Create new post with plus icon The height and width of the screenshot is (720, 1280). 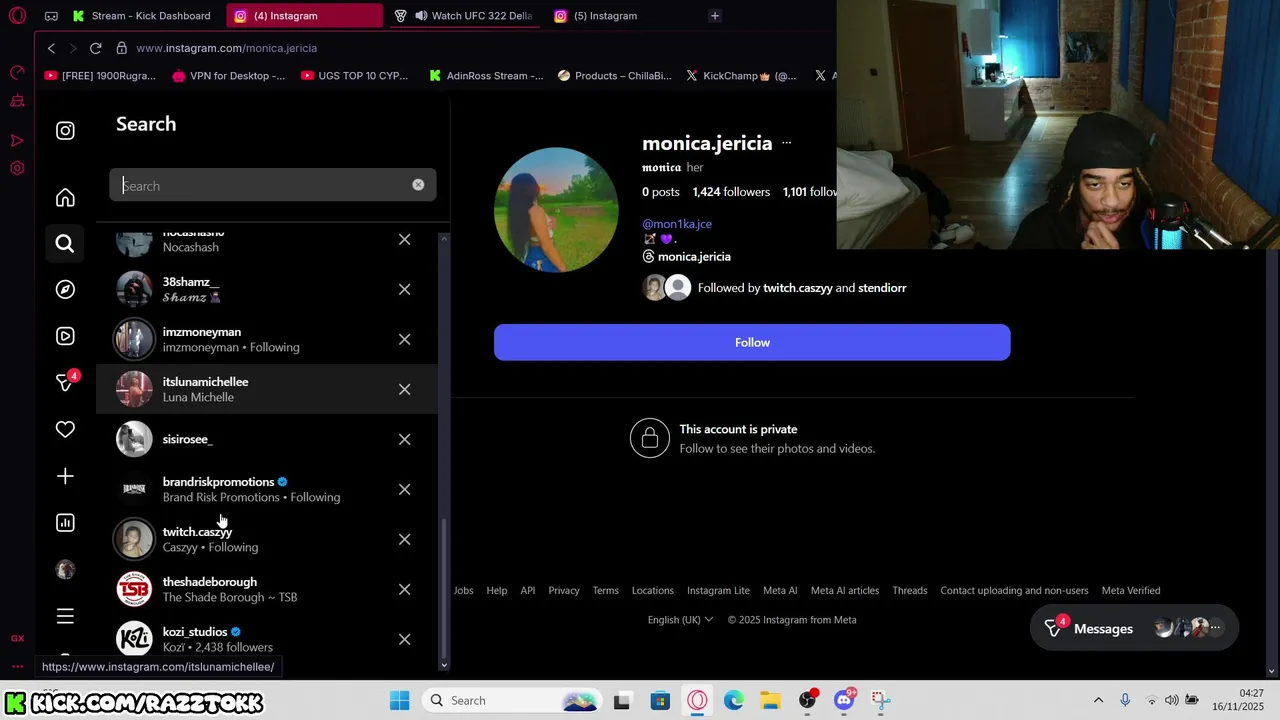pos(65,476)
